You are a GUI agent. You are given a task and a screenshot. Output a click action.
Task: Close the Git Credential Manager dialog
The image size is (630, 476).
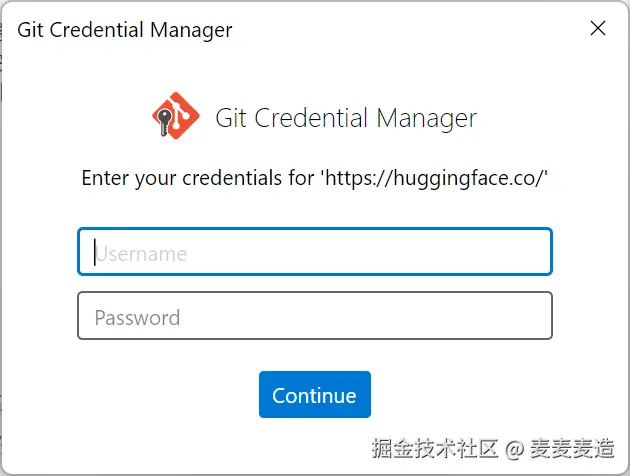[598, 28]
